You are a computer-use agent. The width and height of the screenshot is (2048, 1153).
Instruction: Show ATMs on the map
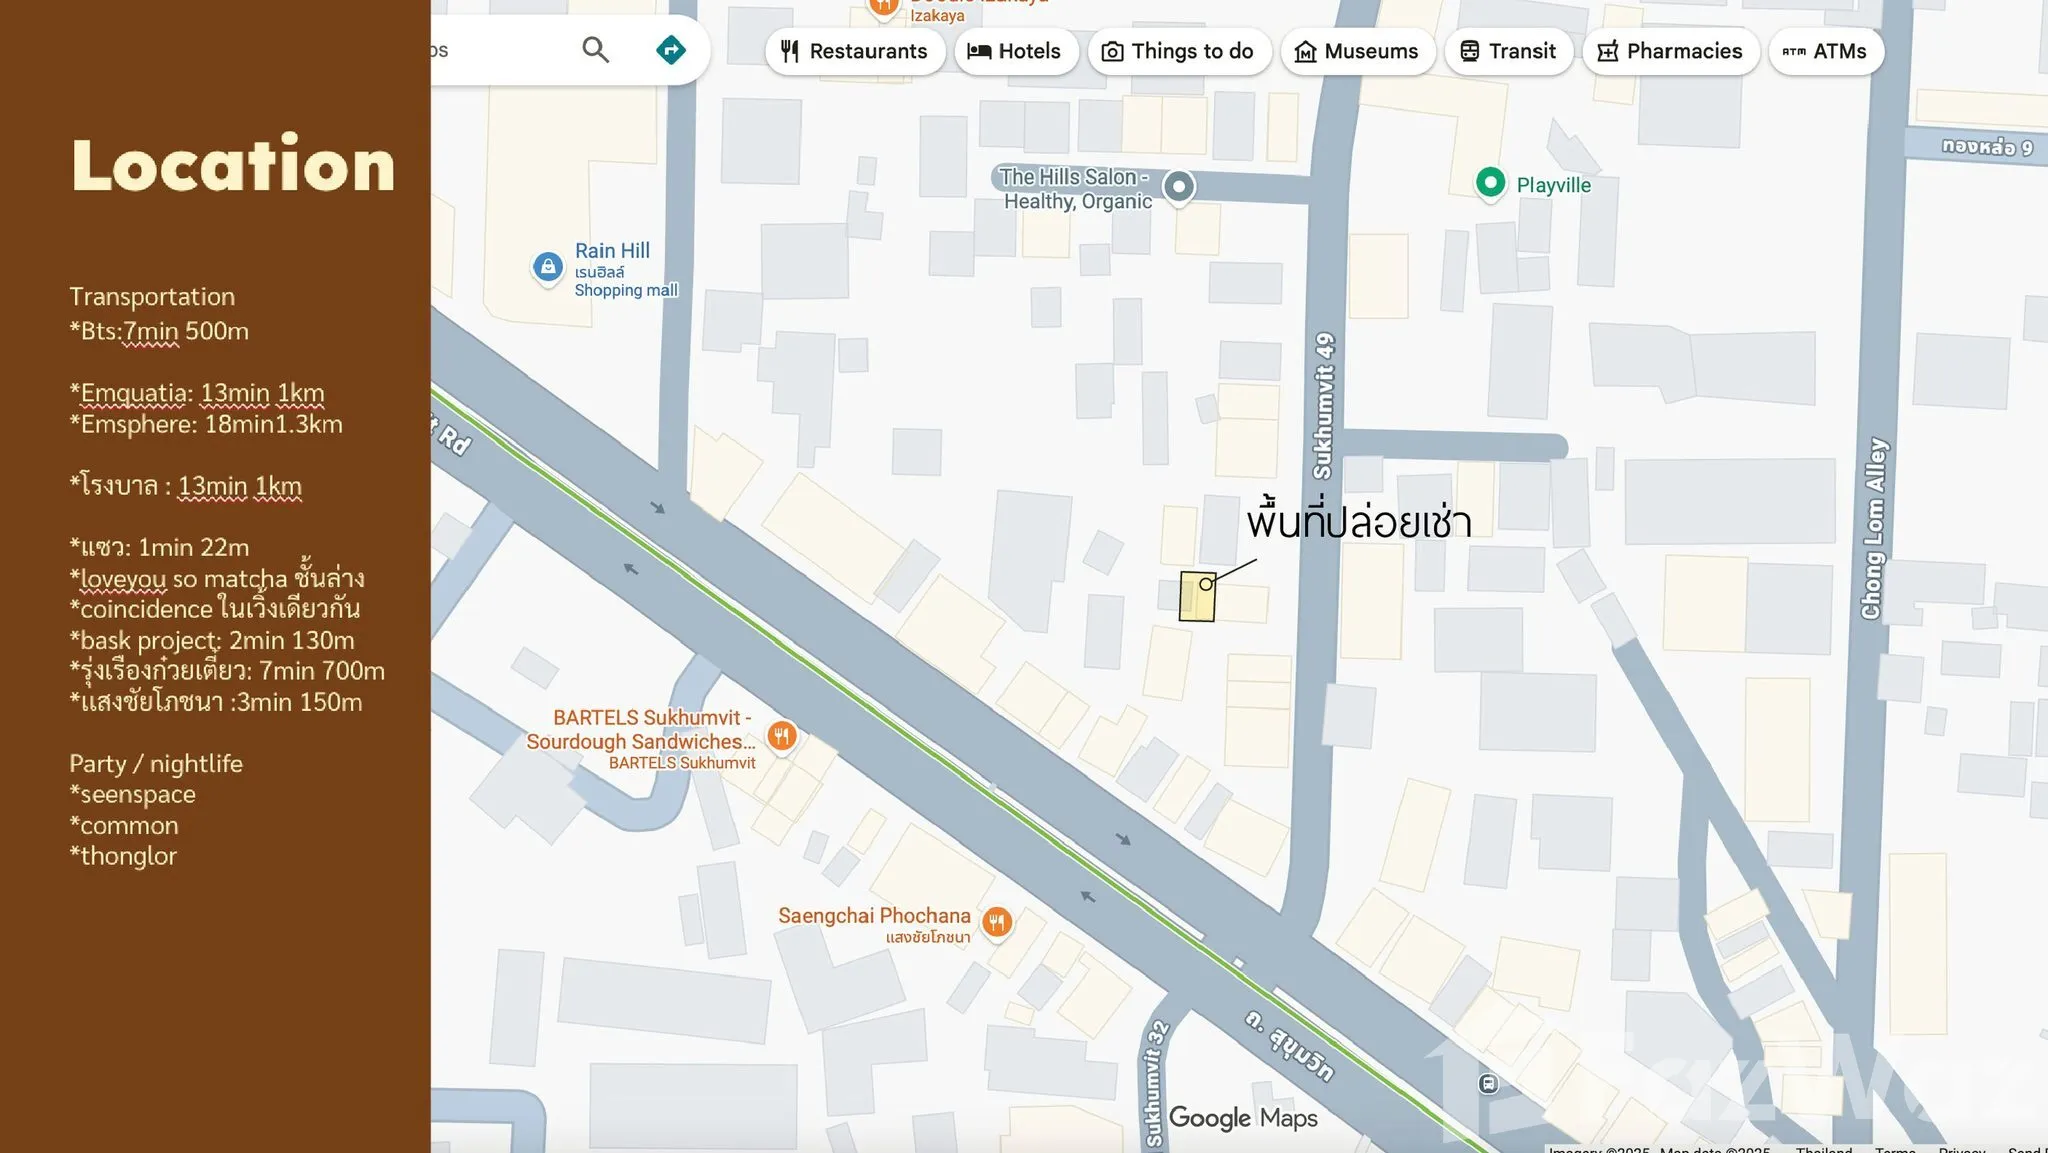(1825, 51)
